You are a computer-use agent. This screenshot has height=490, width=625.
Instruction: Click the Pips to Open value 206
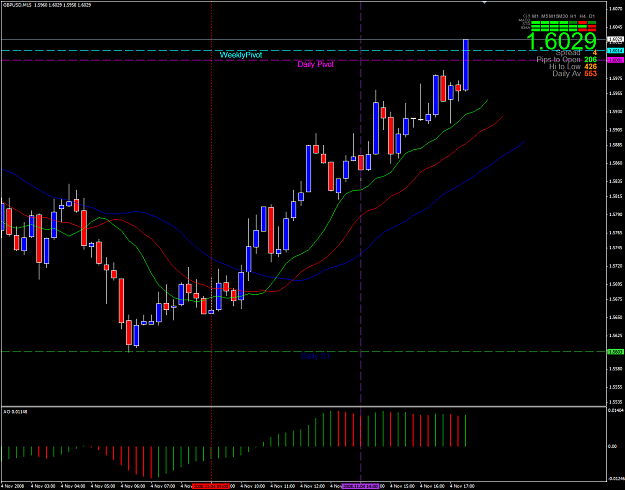tap(590, 60)
